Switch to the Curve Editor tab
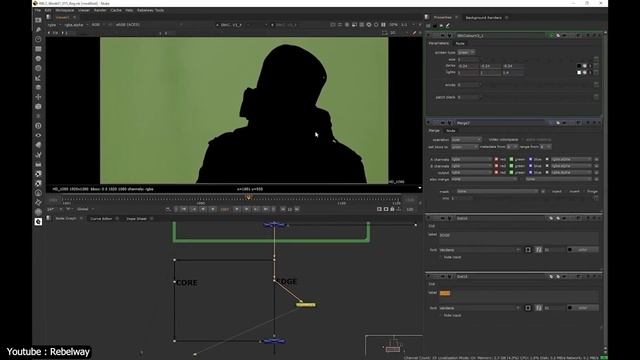The image size is (640, 360). pos(101,219)
